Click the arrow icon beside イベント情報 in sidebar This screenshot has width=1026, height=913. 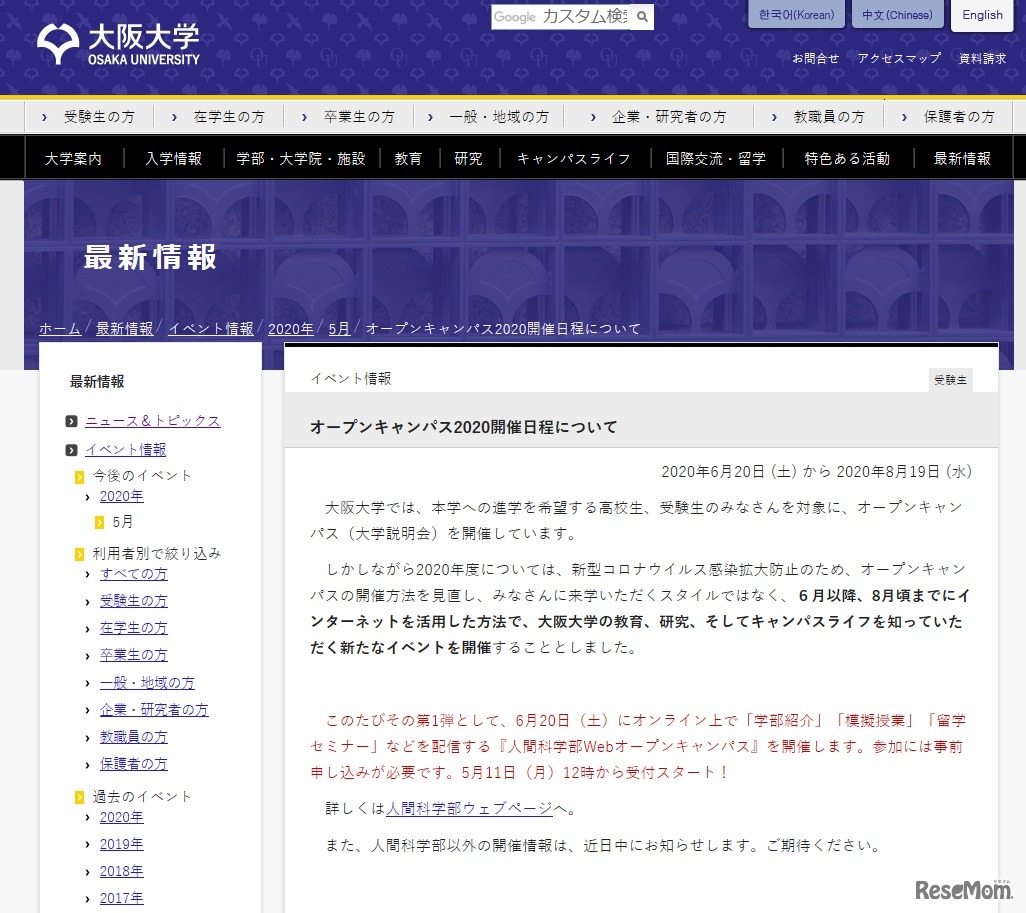70,449
